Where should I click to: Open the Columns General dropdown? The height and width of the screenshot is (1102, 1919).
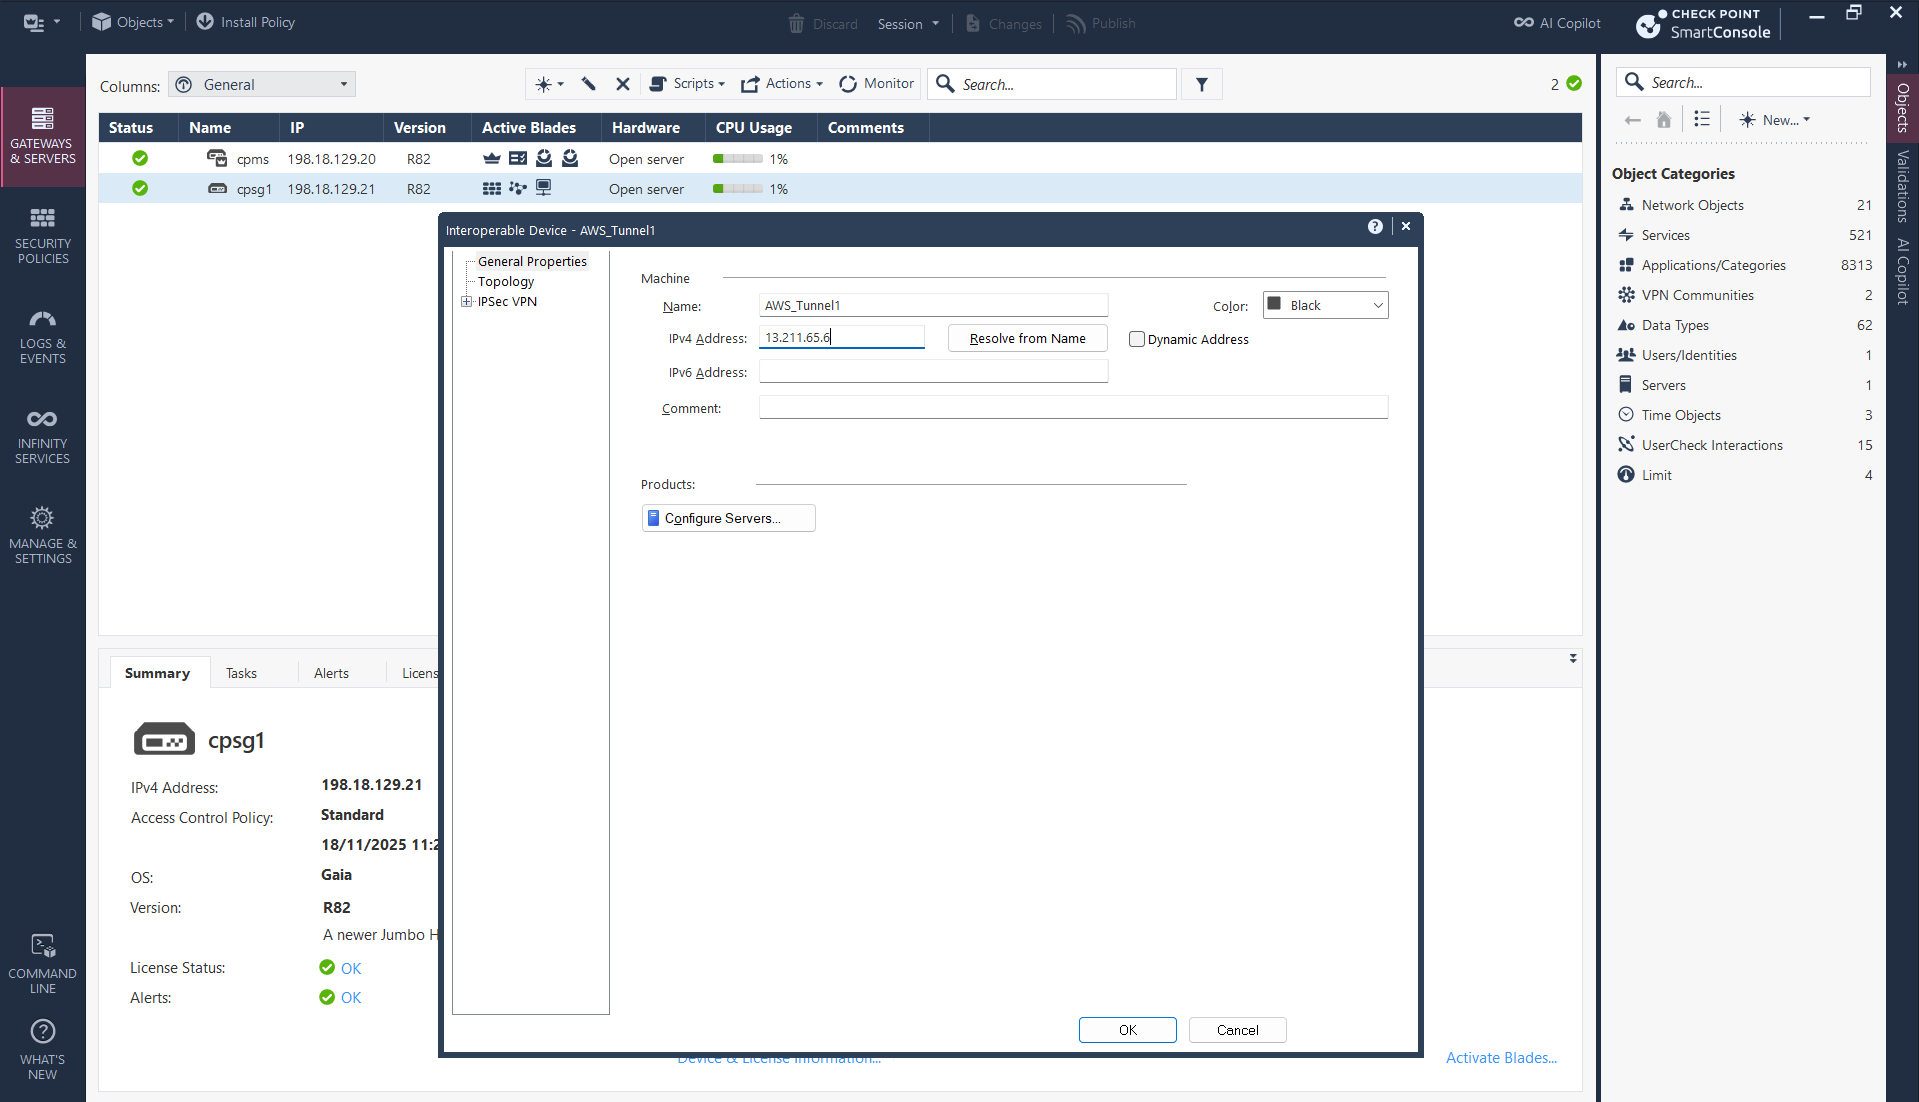point(262,85)
